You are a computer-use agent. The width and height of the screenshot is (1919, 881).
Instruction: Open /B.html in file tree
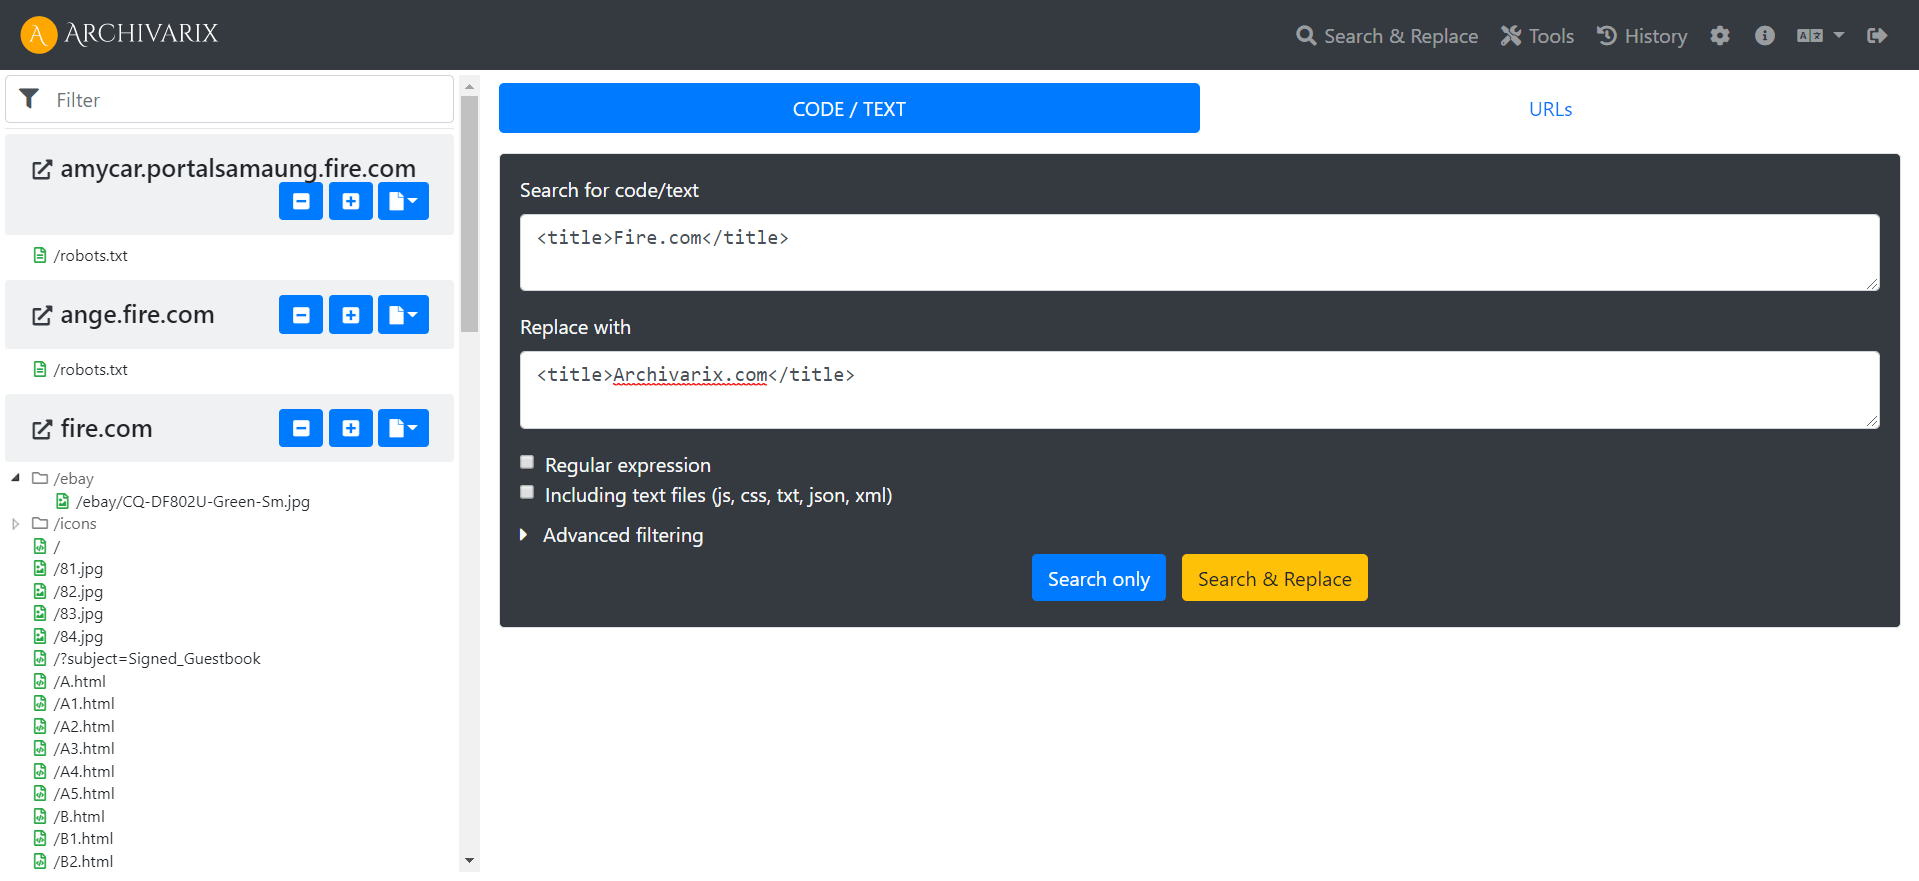pyautogui.click(x=79, y=817)
